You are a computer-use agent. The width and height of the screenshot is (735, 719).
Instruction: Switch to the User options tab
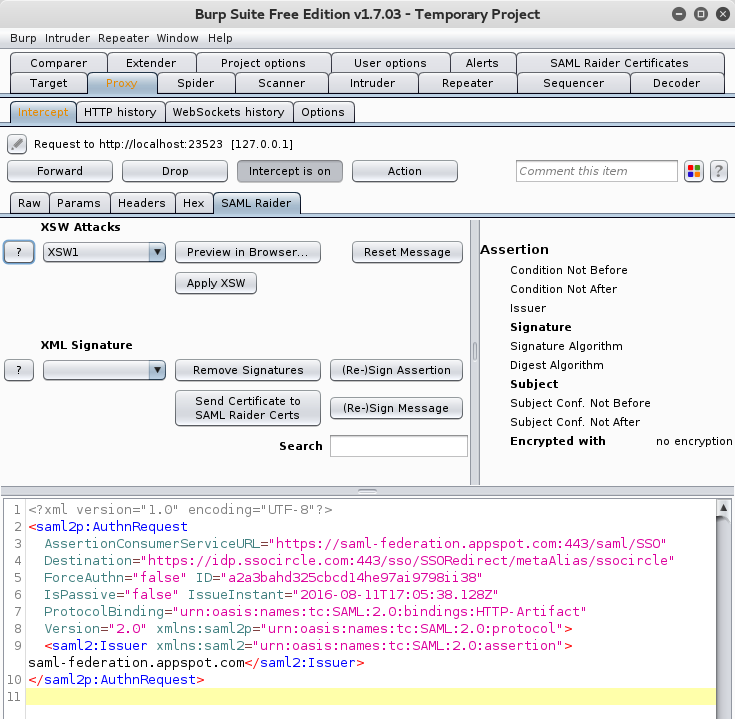(390, 63)
